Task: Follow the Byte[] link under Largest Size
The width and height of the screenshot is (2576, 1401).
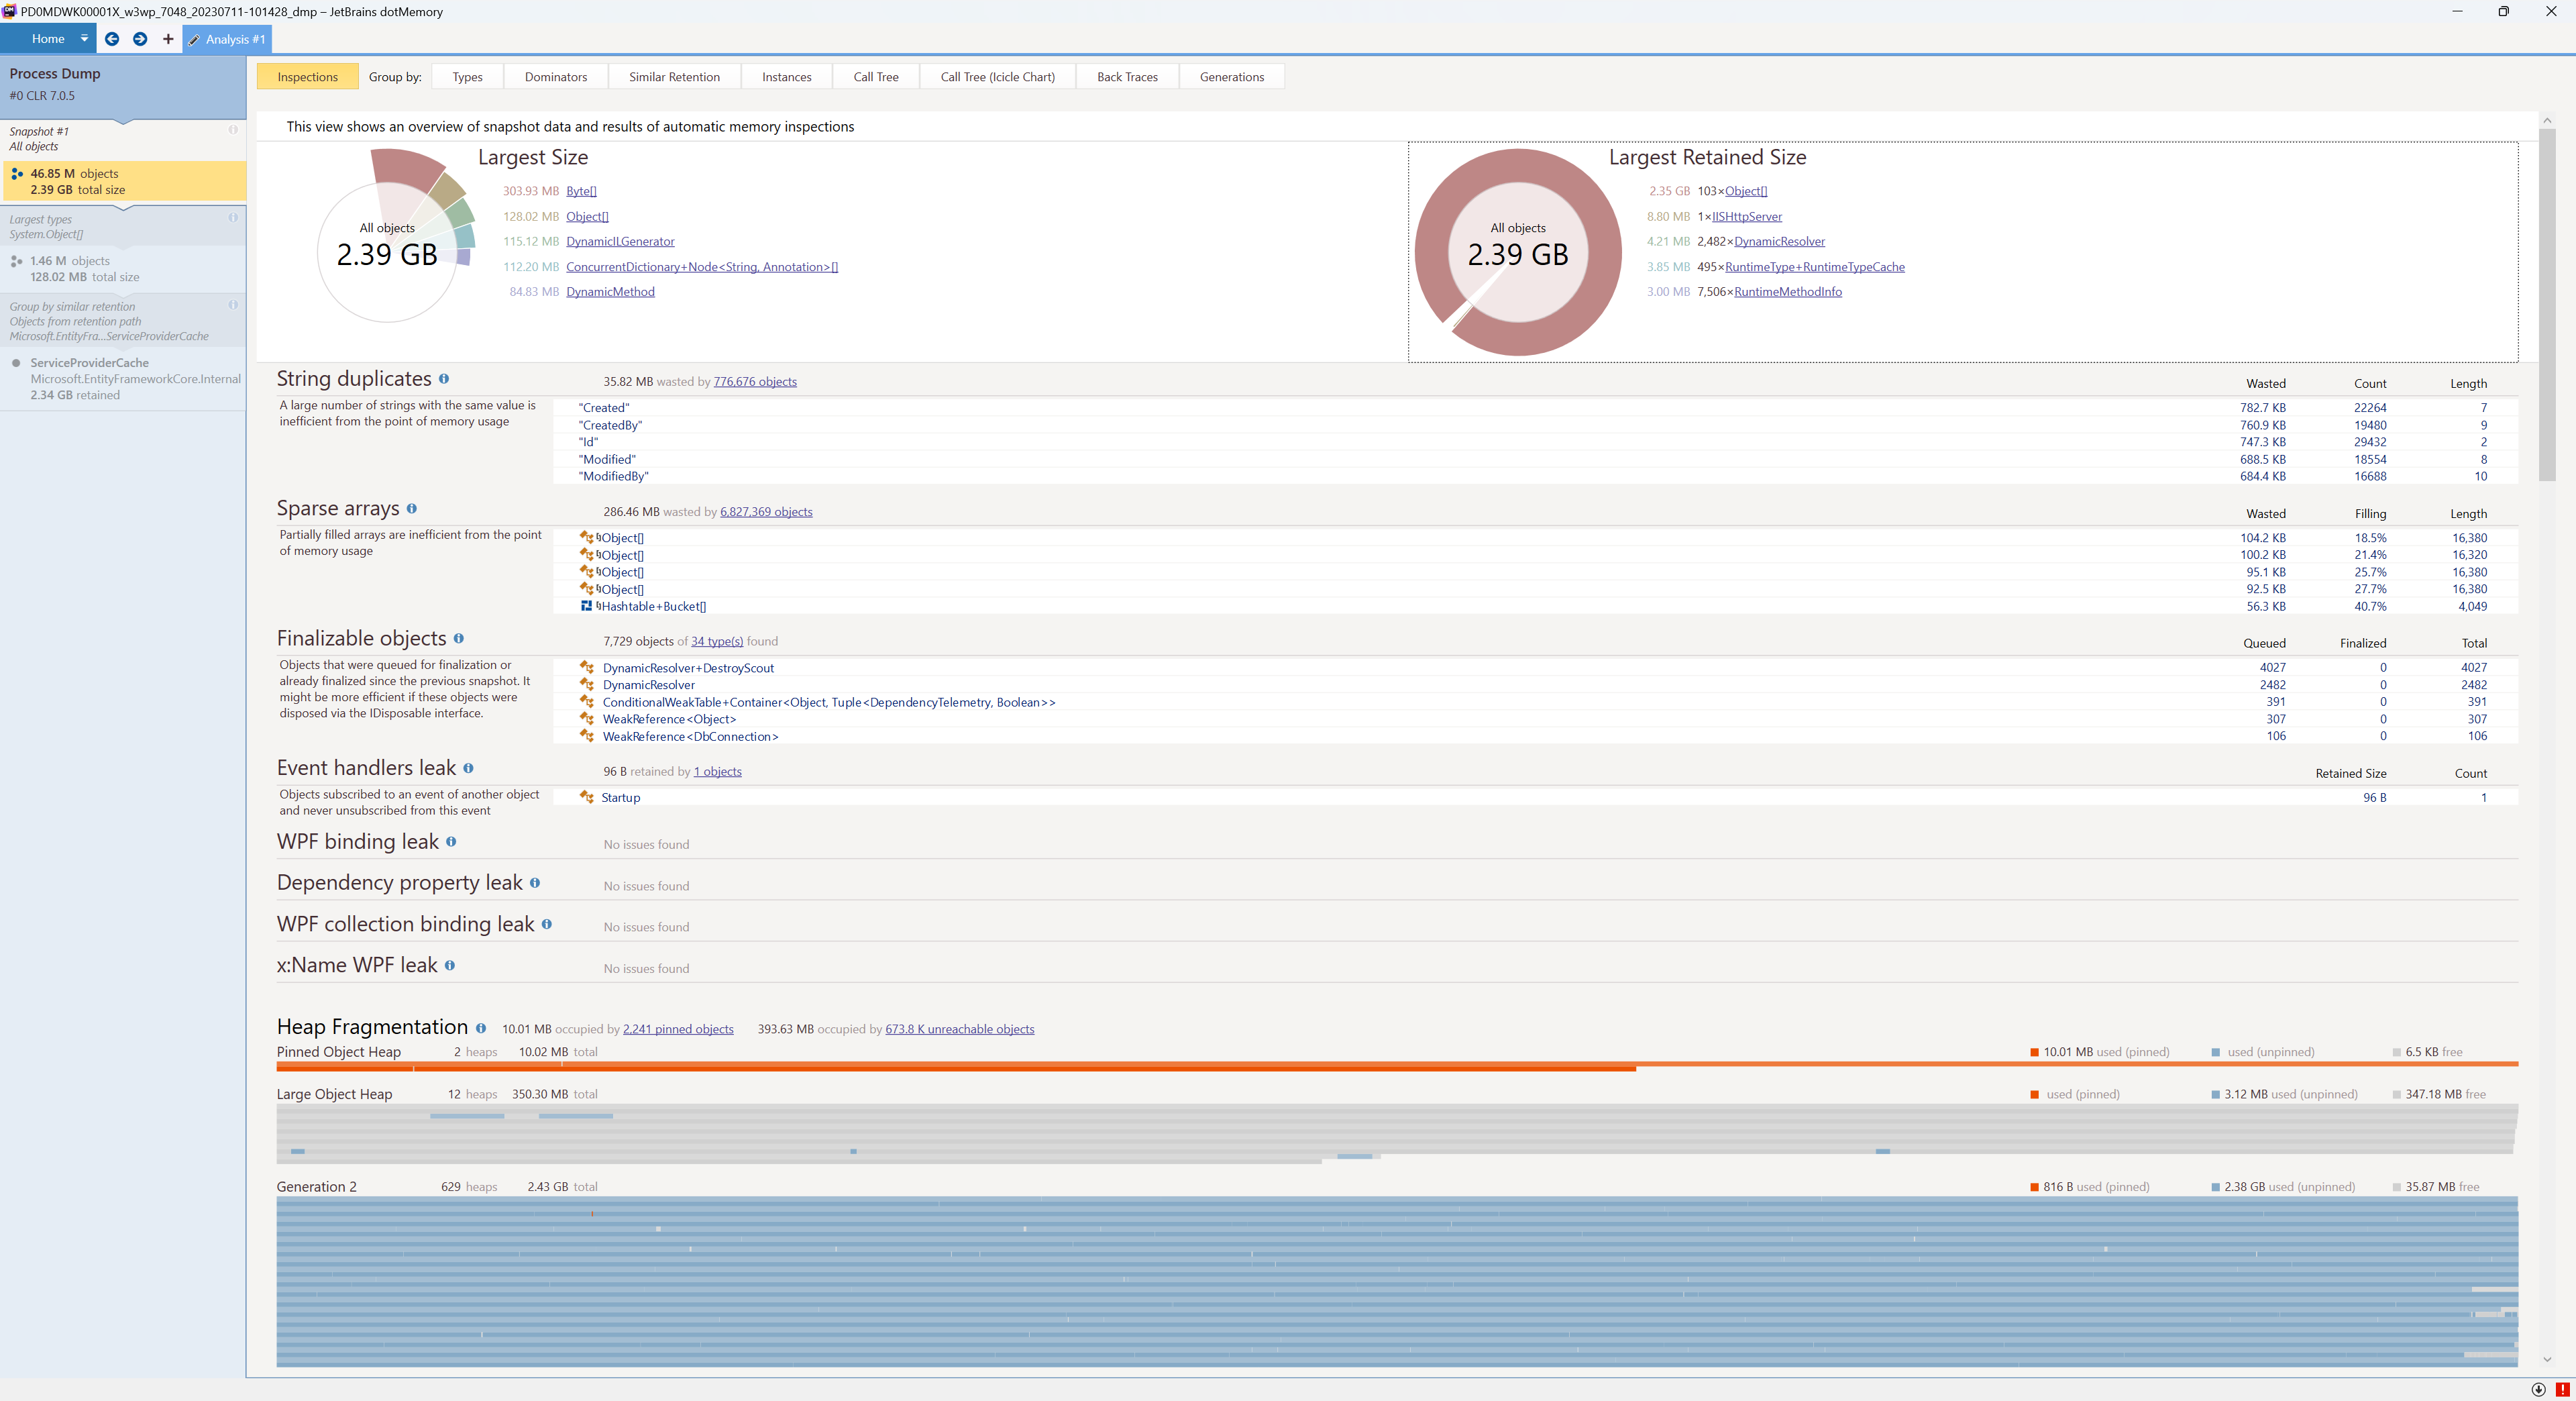Action: [x=582, y=190]
